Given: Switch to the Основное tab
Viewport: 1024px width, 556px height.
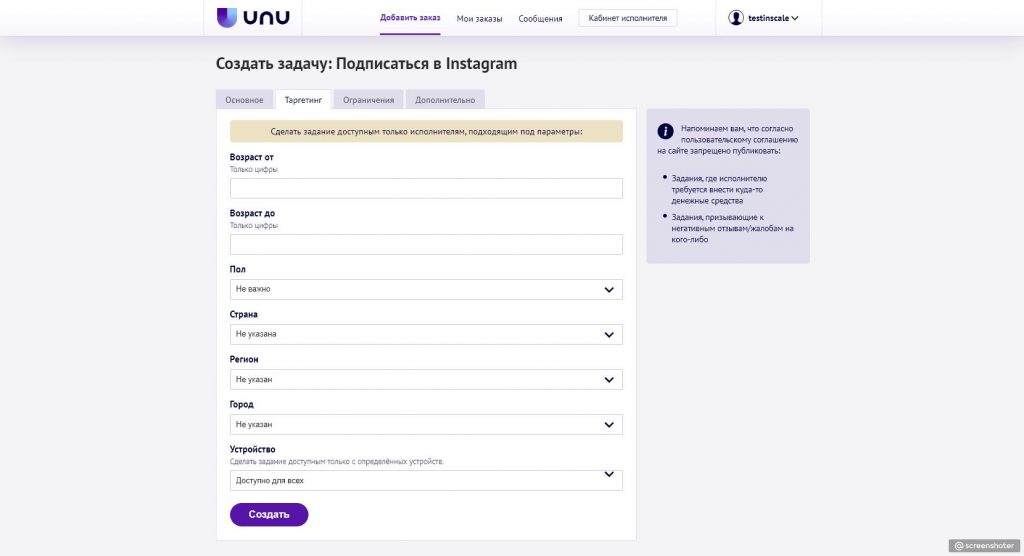Looking at the screenshot, I should tap(244, 100).
